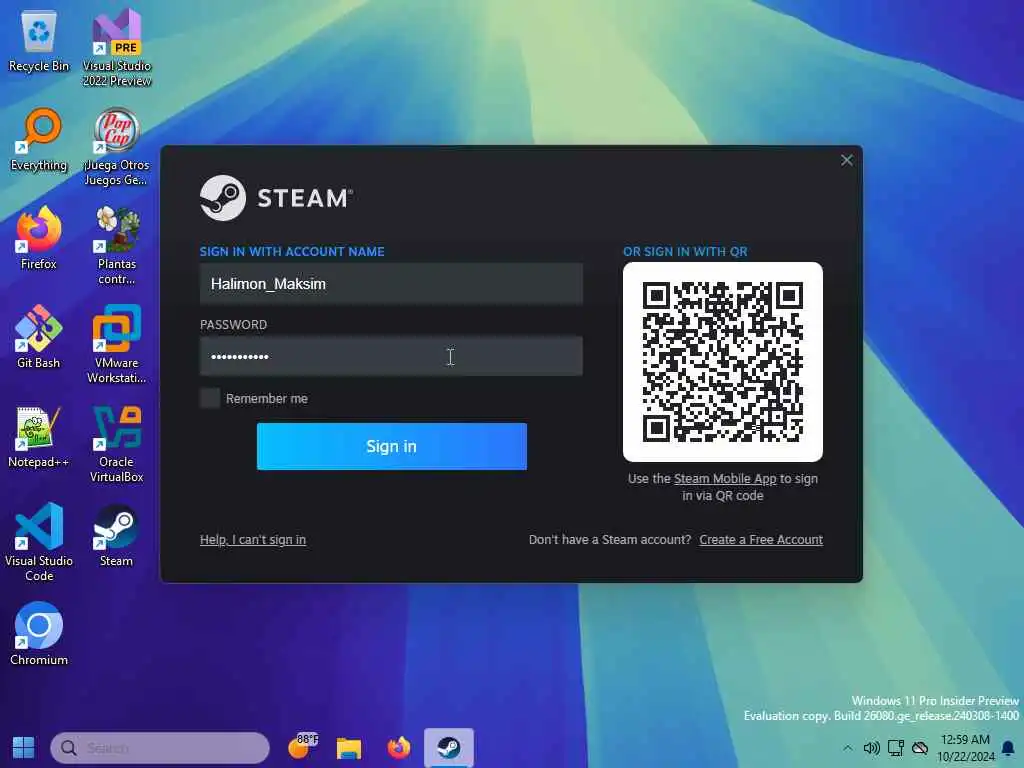
Task: Select the Oracle VirtualBox desktop icon
Action: pyautogui.click(x=117, y=444)
